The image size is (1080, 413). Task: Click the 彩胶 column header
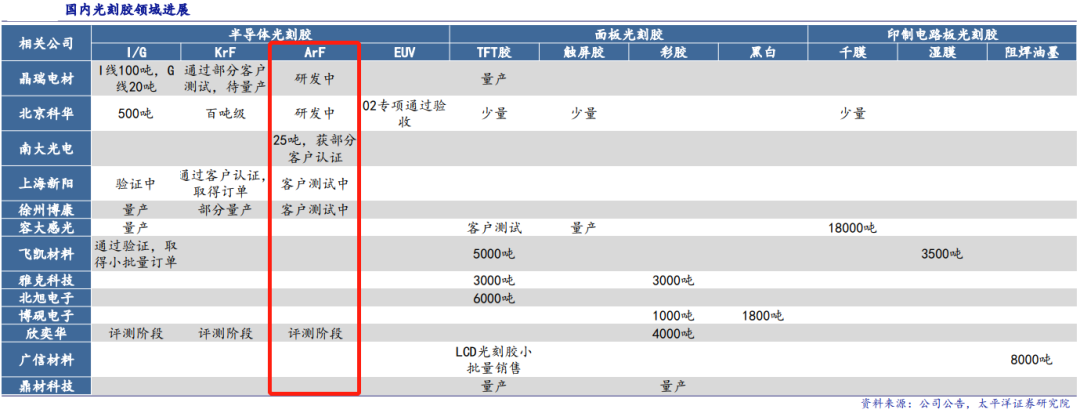pyautogui.click(x=673, y=52)
